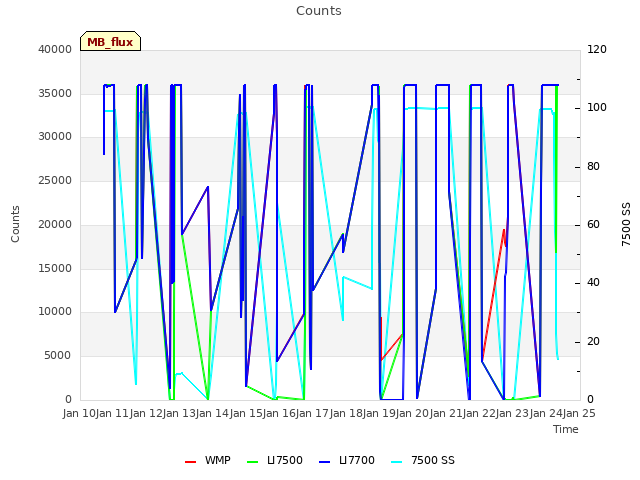Click the 80 tick on right axis
This screenshot has width=640, height=480.
click(x=593, y=166)
